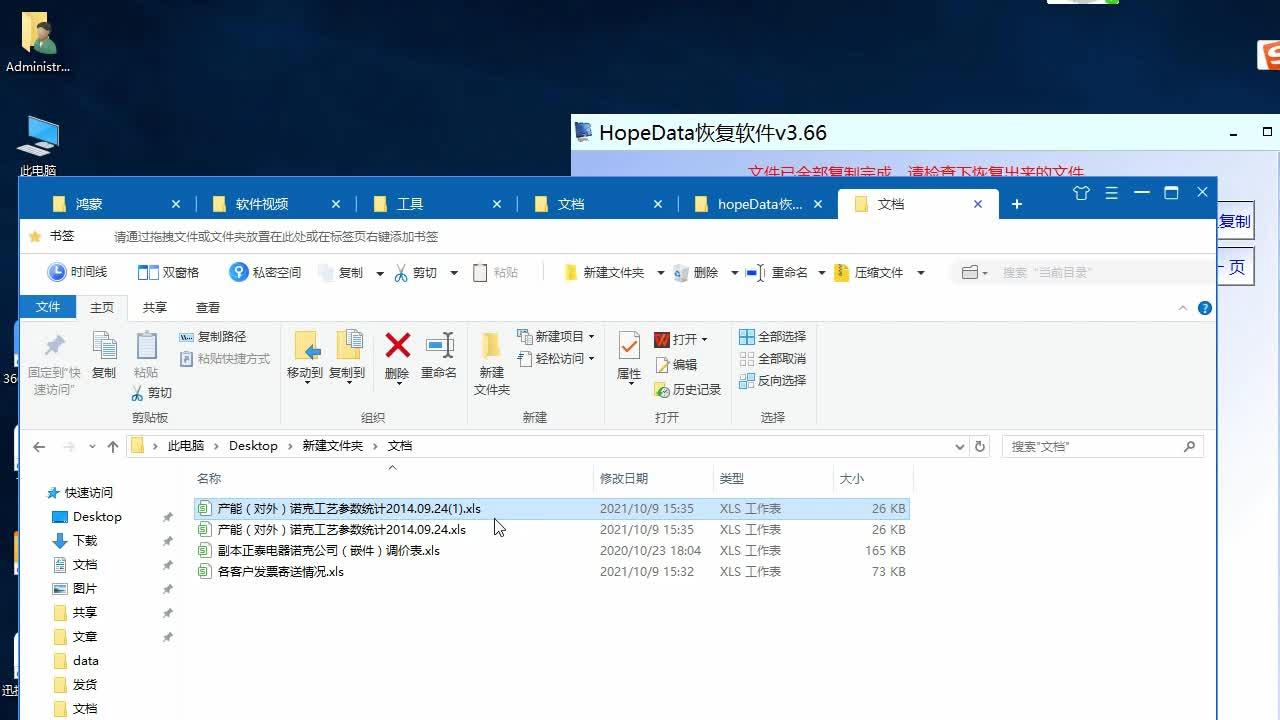Switch to 双窗格 dual-pane mode

point(168,272)
